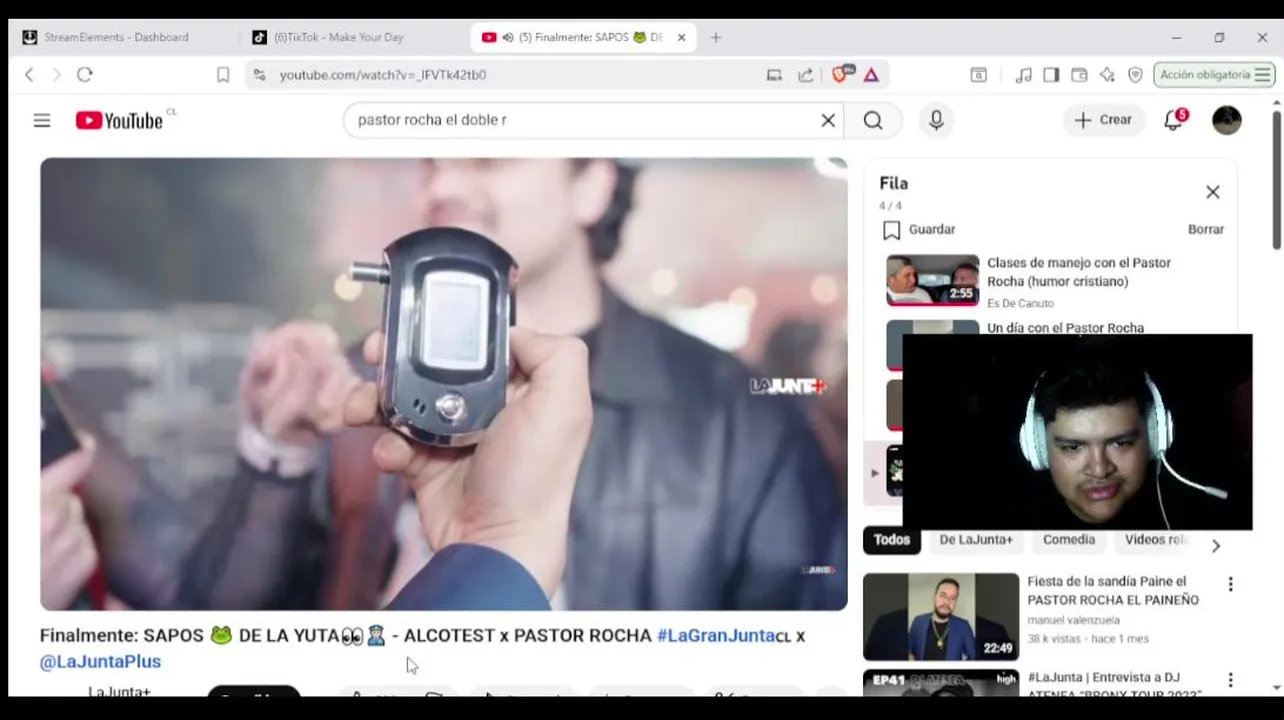The height and width of the screenshot is (720, 1284).
Task: Open the YouTube guide hamburger menu
Action: 42,120
